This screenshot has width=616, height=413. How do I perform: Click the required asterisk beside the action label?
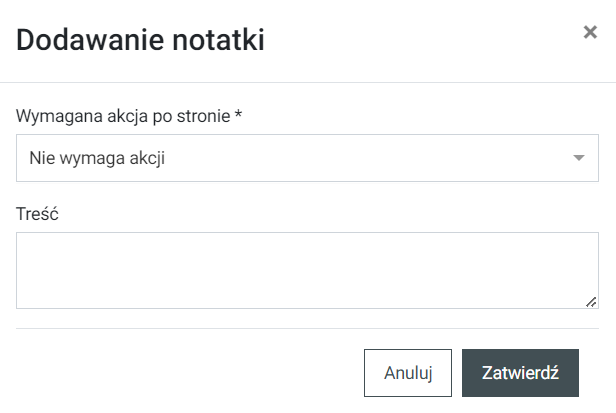click(239, 115)
